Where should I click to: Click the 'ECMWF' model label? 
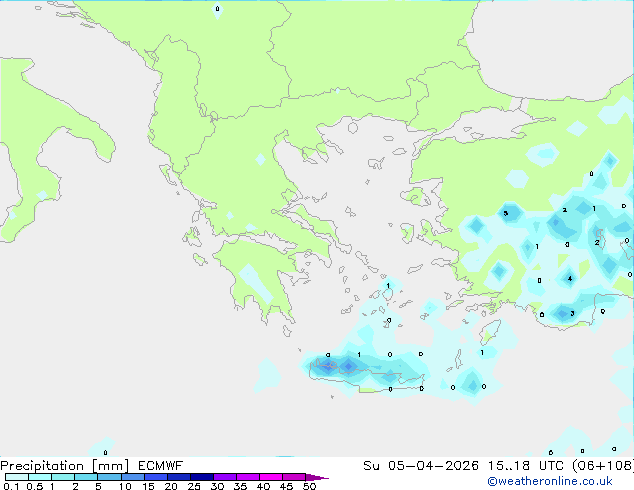pyautogui.click(x=161, y=466)
